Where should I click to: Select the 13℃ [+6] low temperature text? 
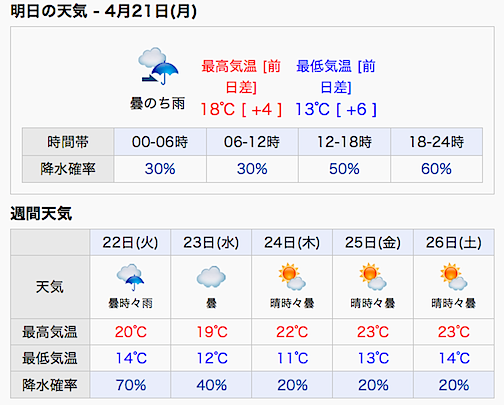point(336,109)
